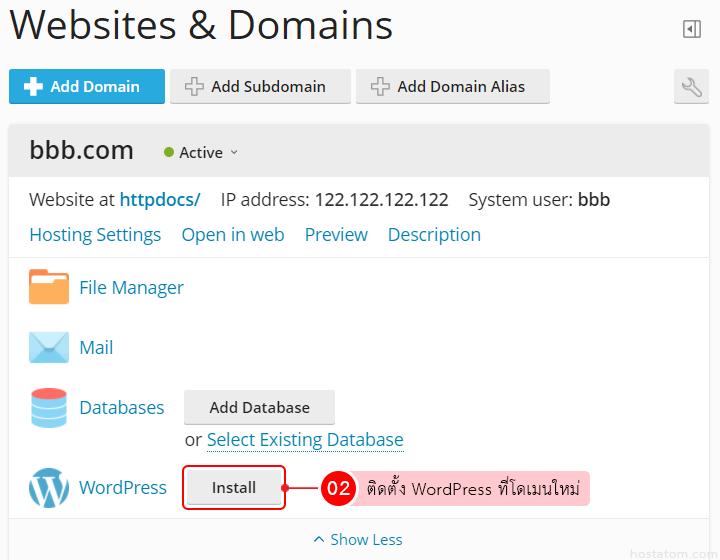Collapse the list with Show Less

(358, 539)
